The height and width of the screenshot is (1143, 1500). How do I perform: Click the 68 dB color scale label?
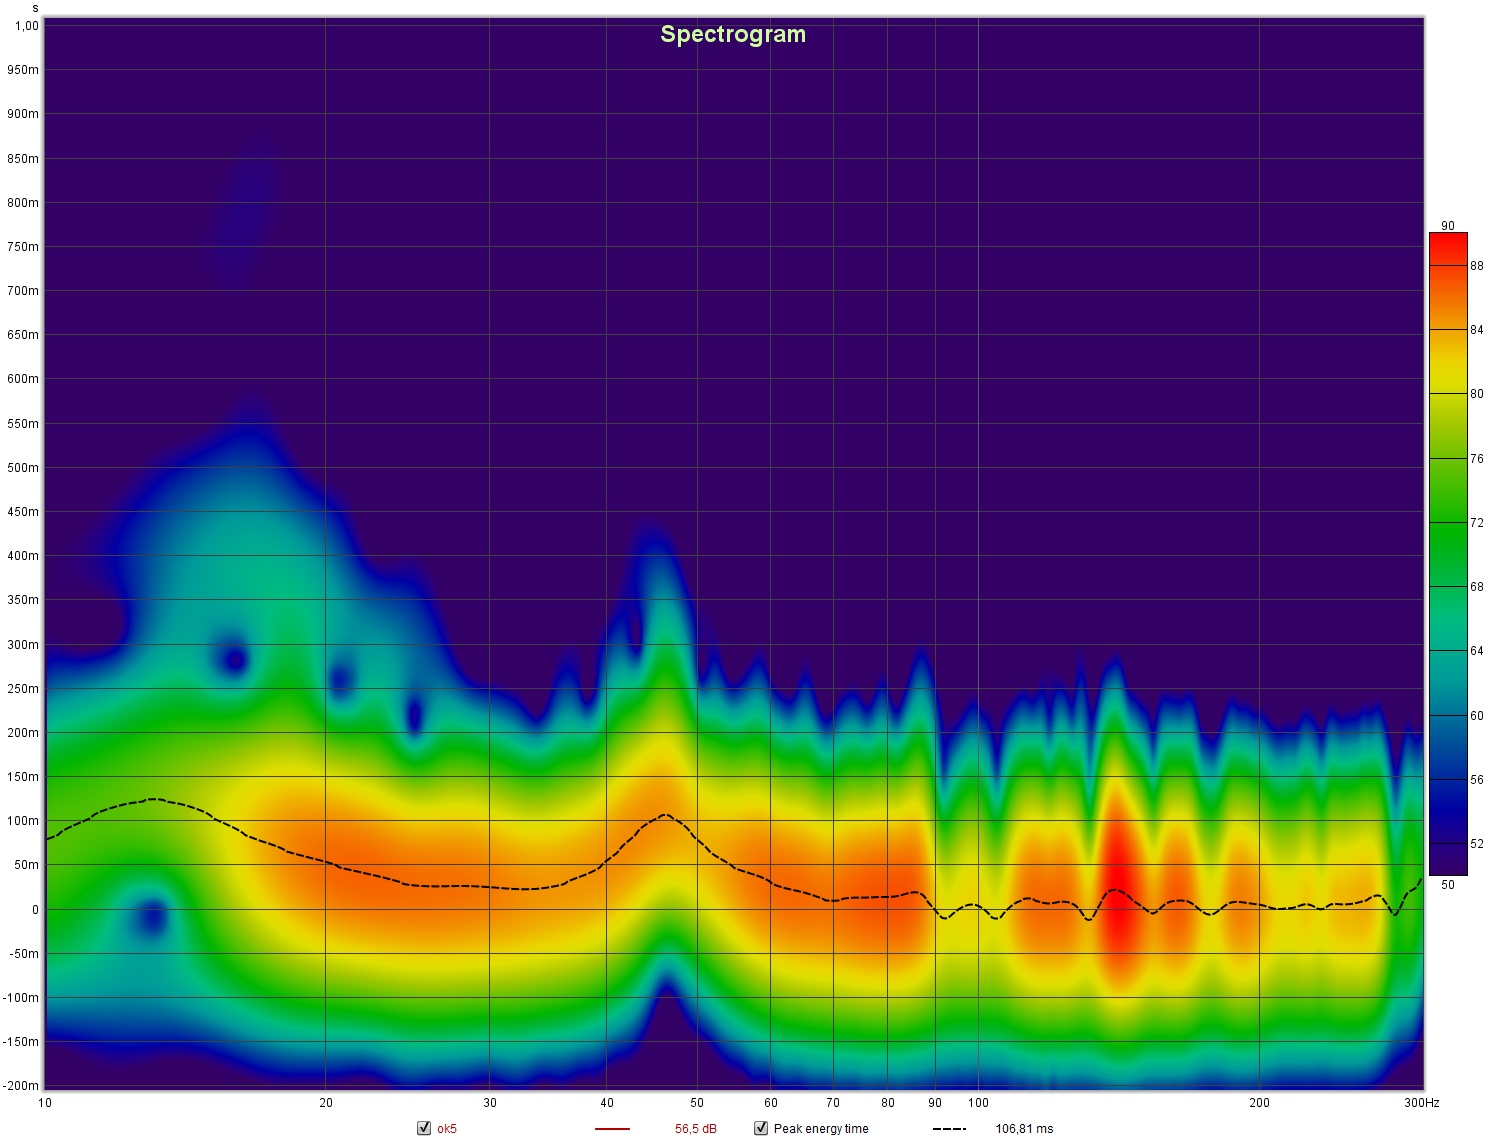click(1477, 587)
